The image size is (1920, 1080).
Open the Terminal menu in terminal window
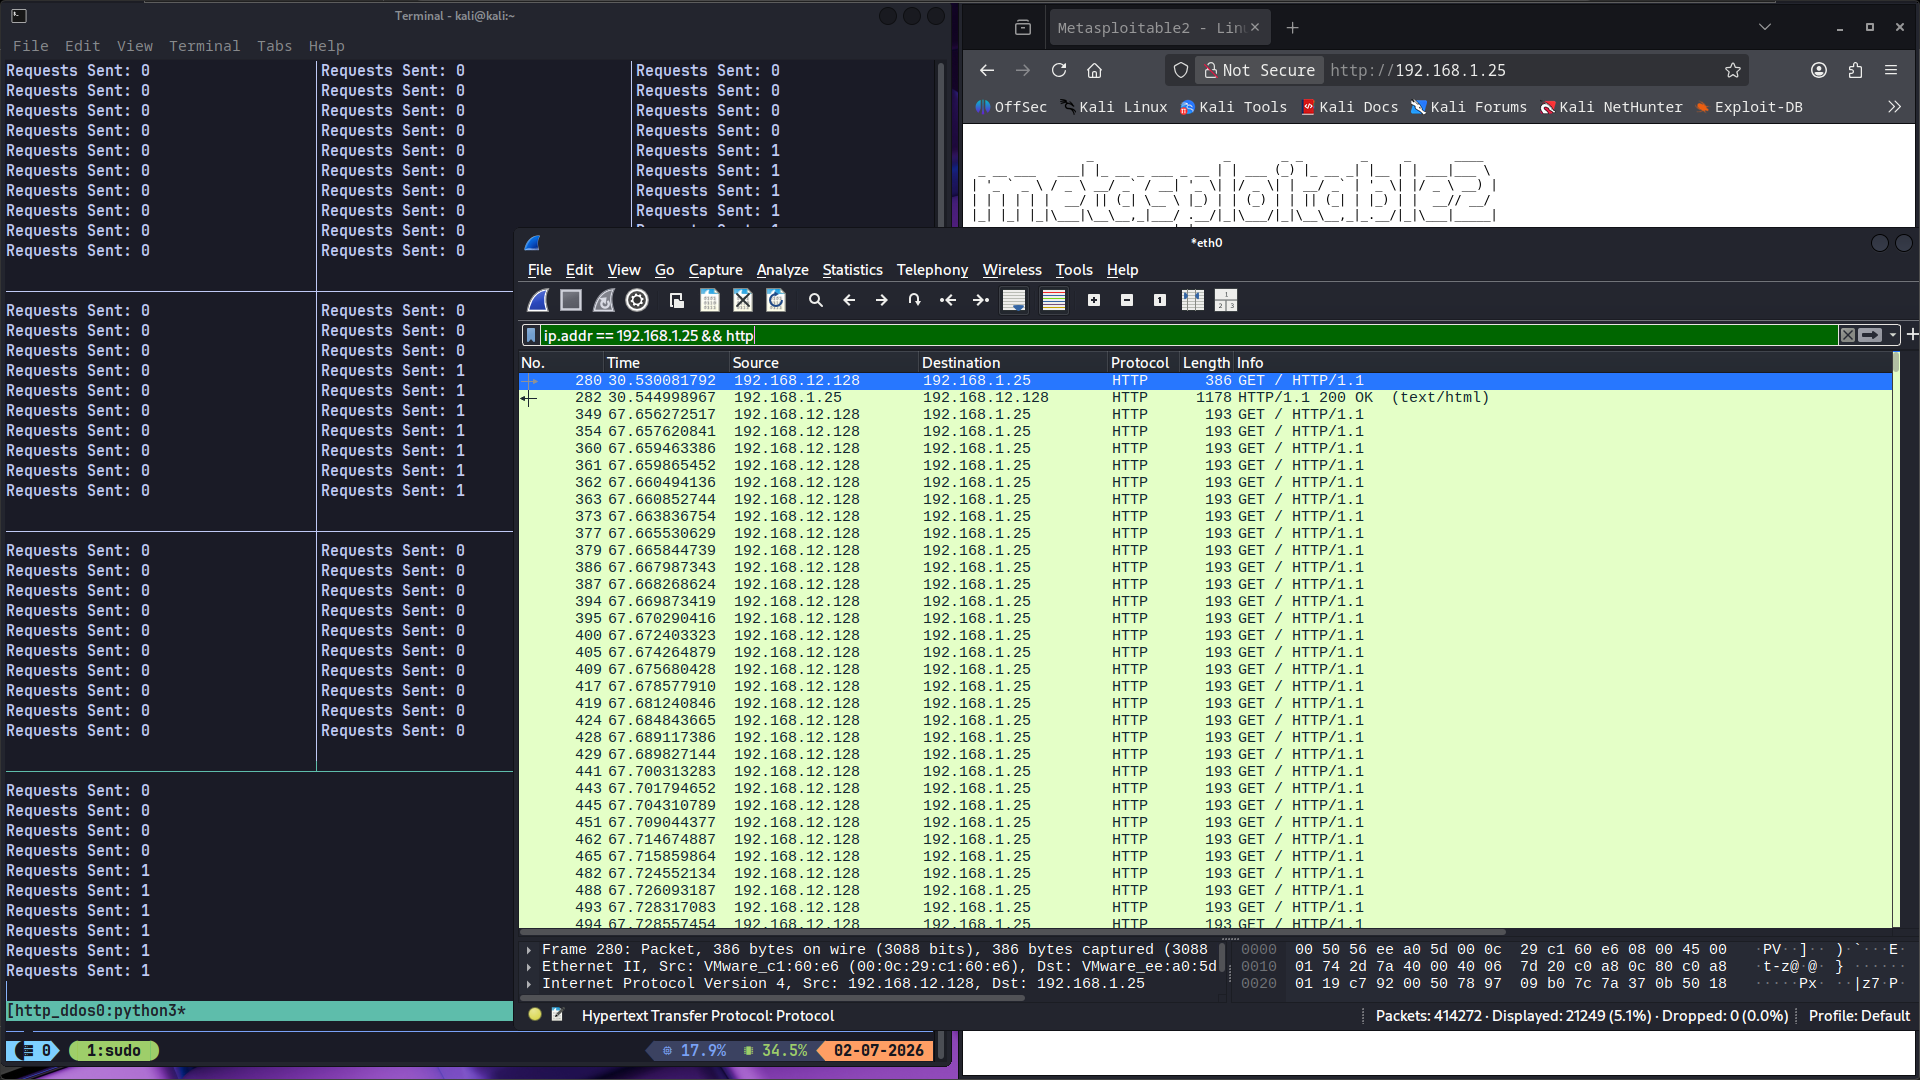204,46
